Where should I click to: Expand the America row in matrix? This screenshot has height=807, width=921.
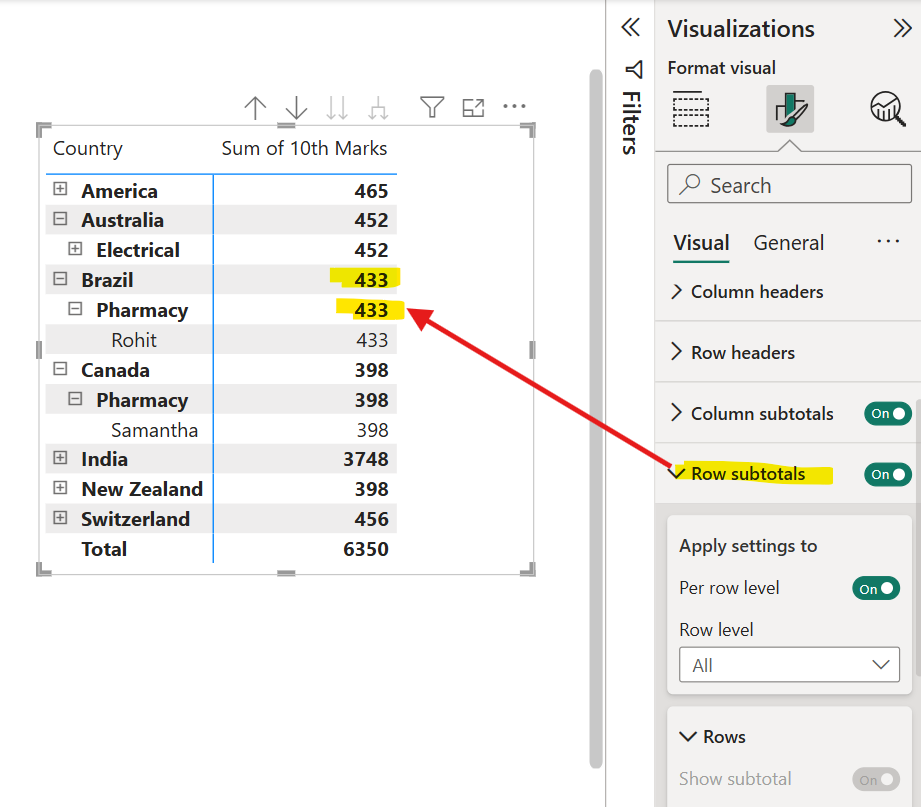coord(61,189)
